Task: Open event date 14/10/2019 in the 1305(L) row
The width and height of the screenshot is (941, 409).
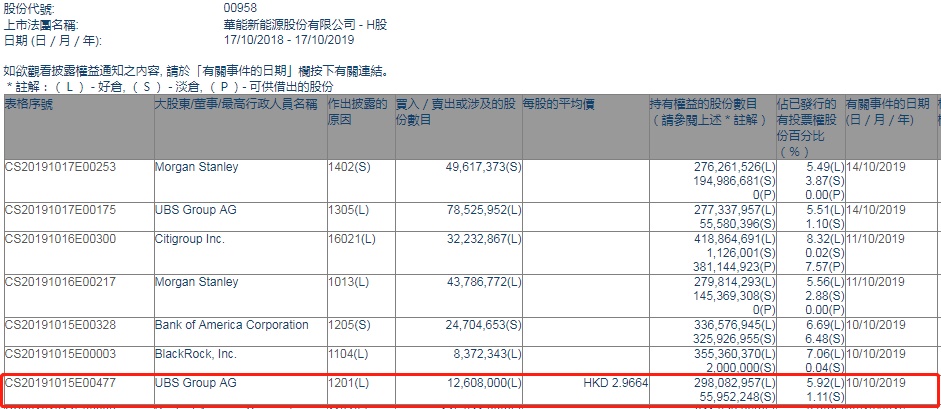Action: tap(875, 210)
